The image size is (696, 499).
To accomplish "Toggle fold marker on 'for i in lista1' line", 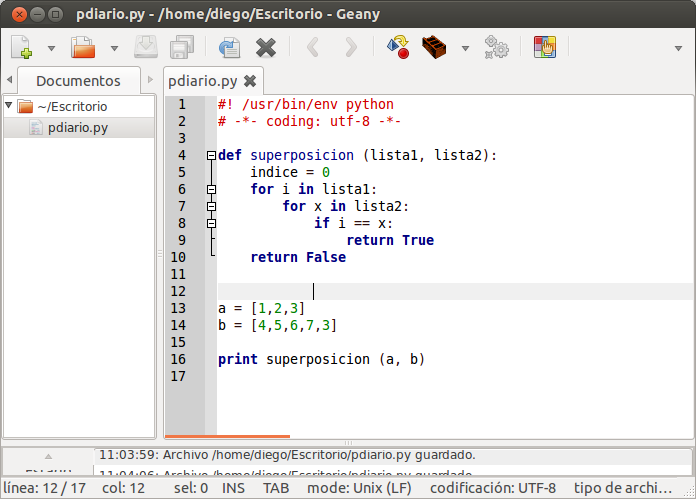I will 211,189.
